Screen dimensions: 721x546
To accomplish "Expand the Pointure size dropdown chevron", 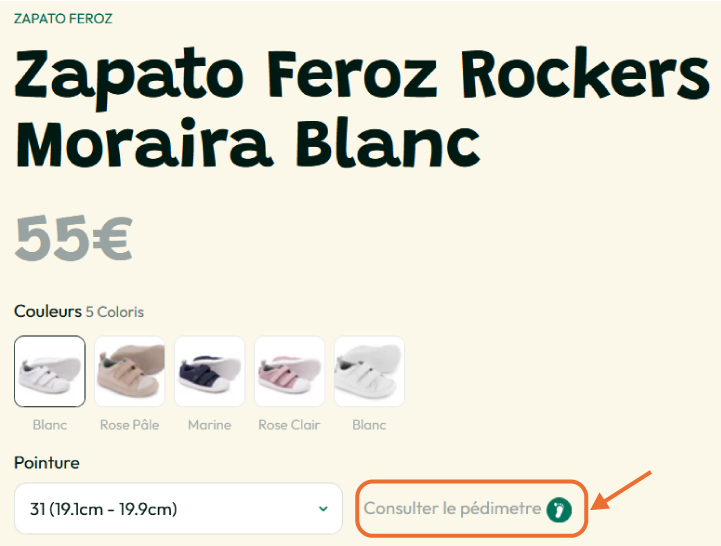I will tap(323, 509).
